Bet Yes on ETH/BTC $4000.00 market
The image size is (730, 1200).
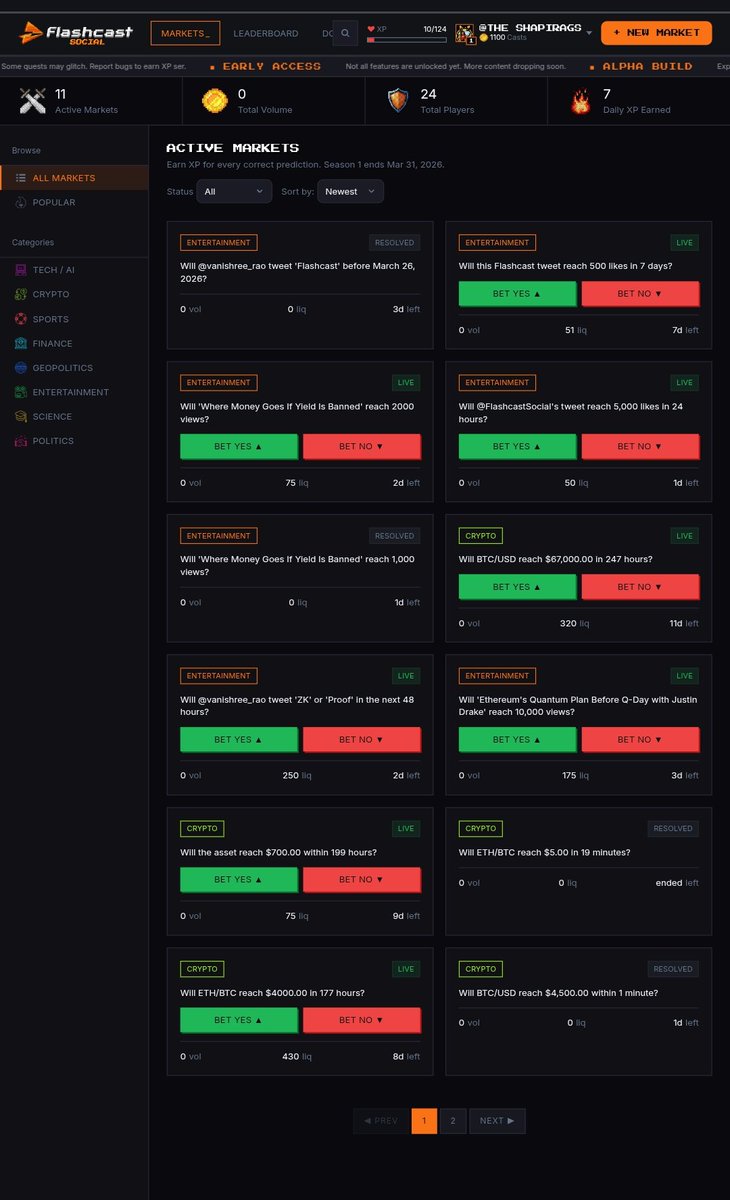click(x=239, y=1020)
